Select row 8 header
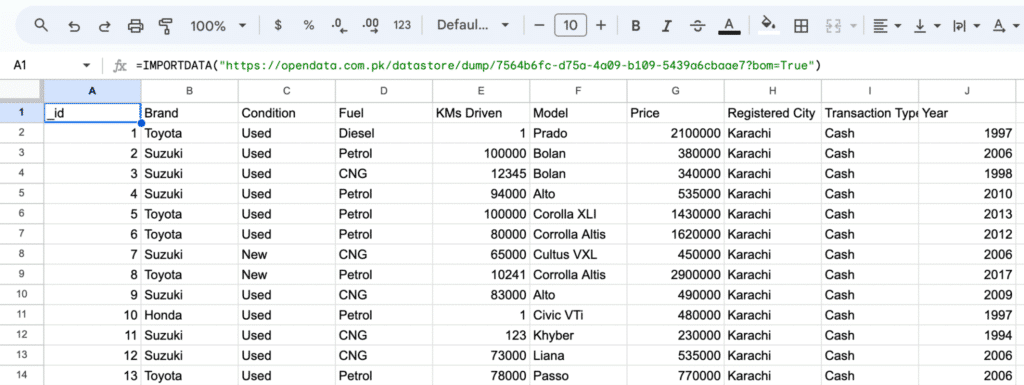 pyautogui.click(x=22, y=254)
